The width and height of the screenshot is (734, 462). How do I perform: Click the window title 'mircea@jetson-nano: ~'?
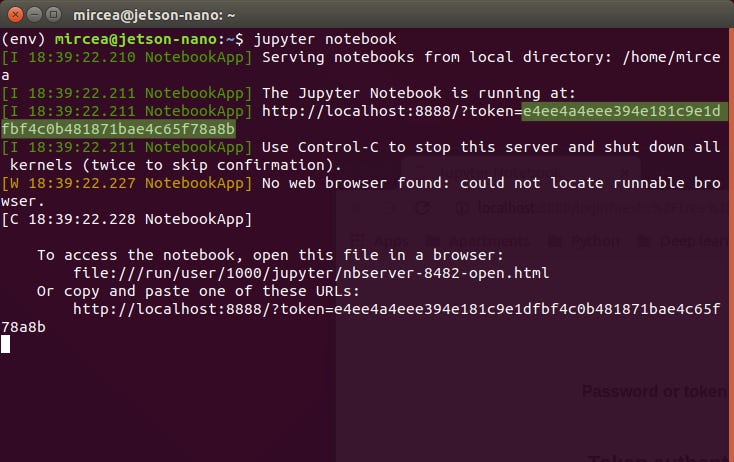154,15
